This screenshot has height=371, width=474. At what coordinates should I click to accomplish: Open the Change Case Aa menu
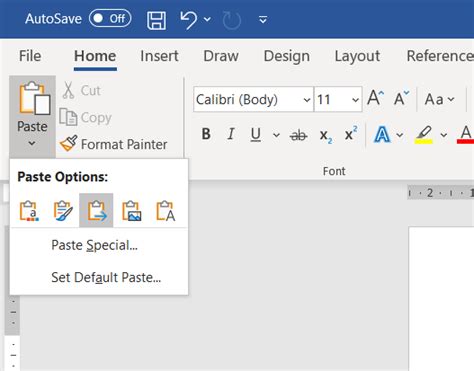[x=439, y=99]
